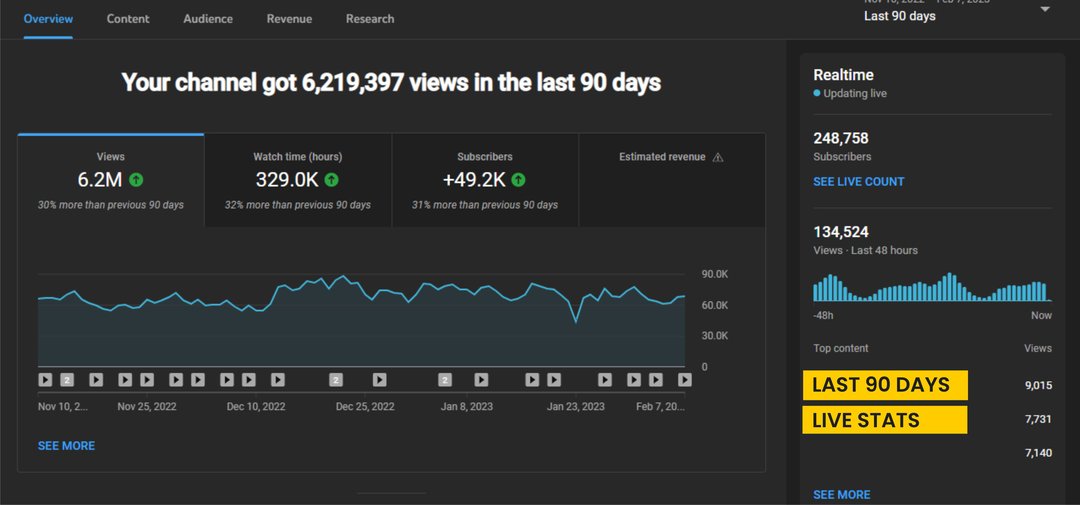Open the Overview tab
The width and height of the screenshot is (1080, 505).
[x=48, y=19]
